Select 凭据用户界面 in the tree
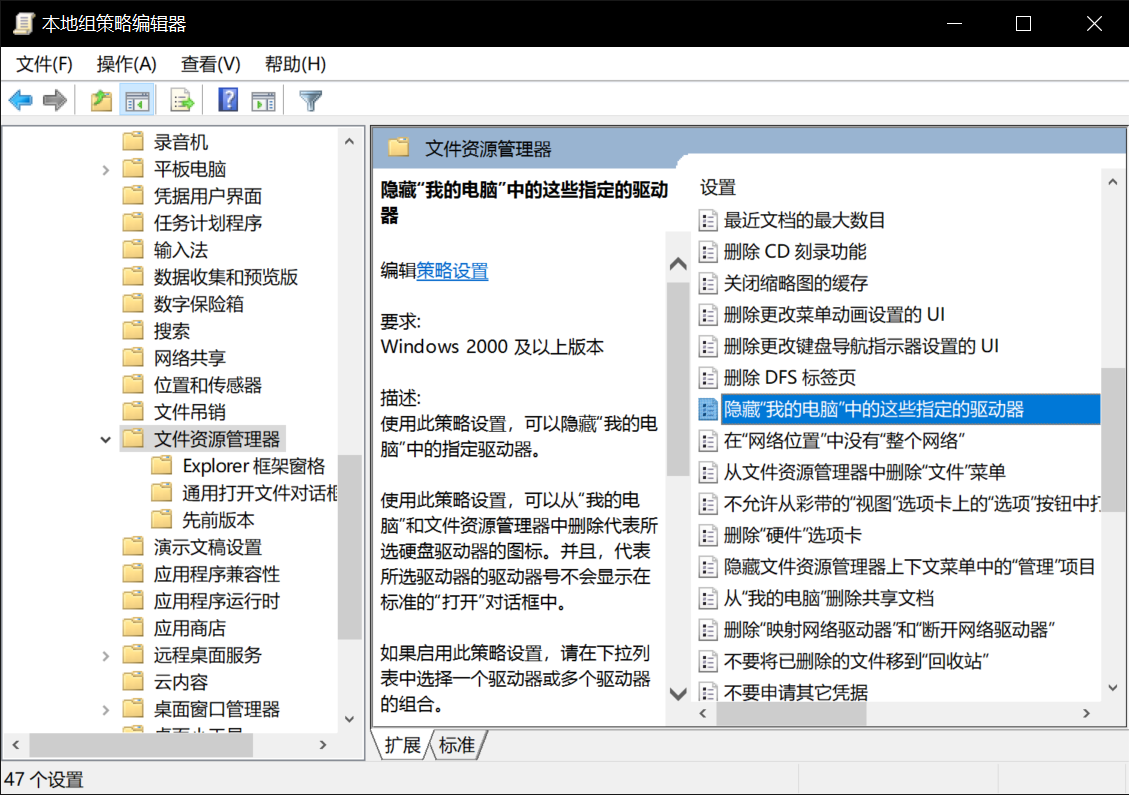This screenshot has width=1129, height=795. pyautogui.click(x=207, y=197)
